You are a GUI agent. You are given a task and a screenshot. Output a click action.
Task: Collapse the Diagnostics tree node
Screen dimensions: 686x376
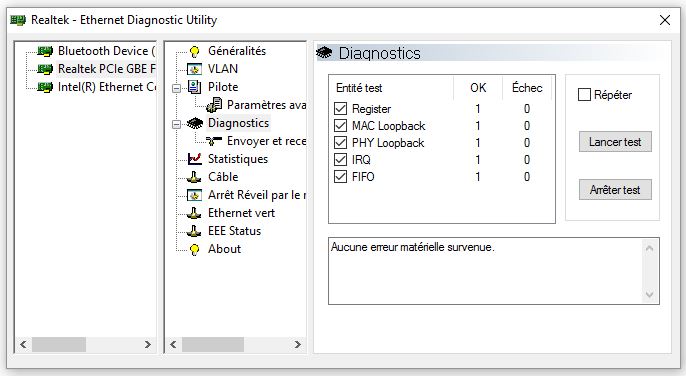(x=176, y=125)
